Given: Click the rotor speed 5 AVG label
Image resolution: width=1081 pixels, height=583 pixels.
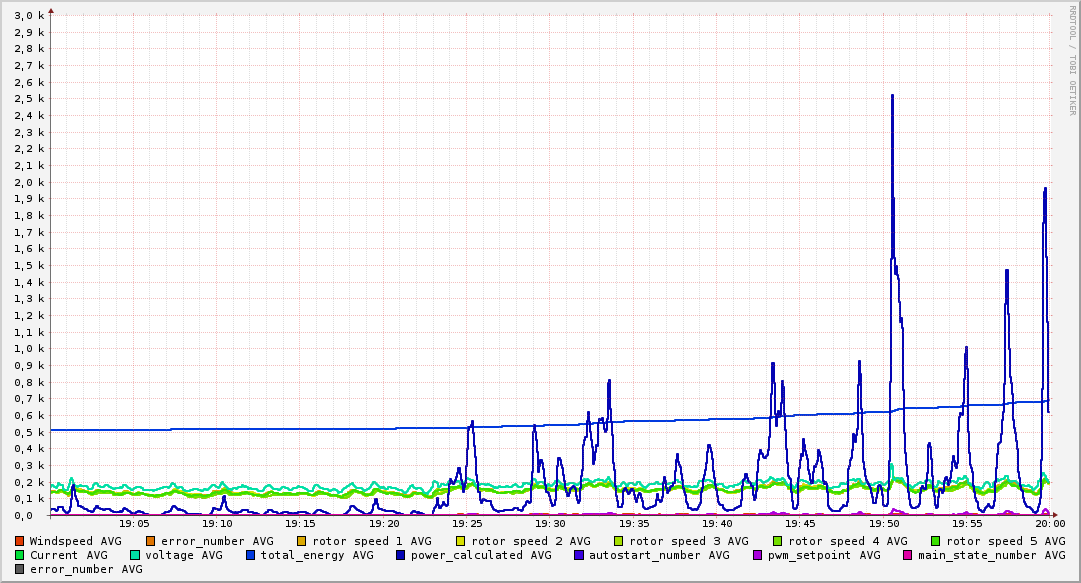Looking at the screenshot, I should (x=1006, y=542).
